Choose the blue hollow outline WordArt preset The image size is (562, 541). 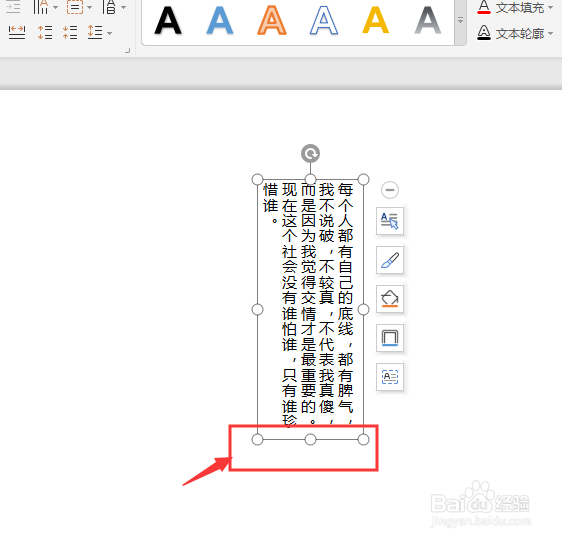tap(324, 21)
